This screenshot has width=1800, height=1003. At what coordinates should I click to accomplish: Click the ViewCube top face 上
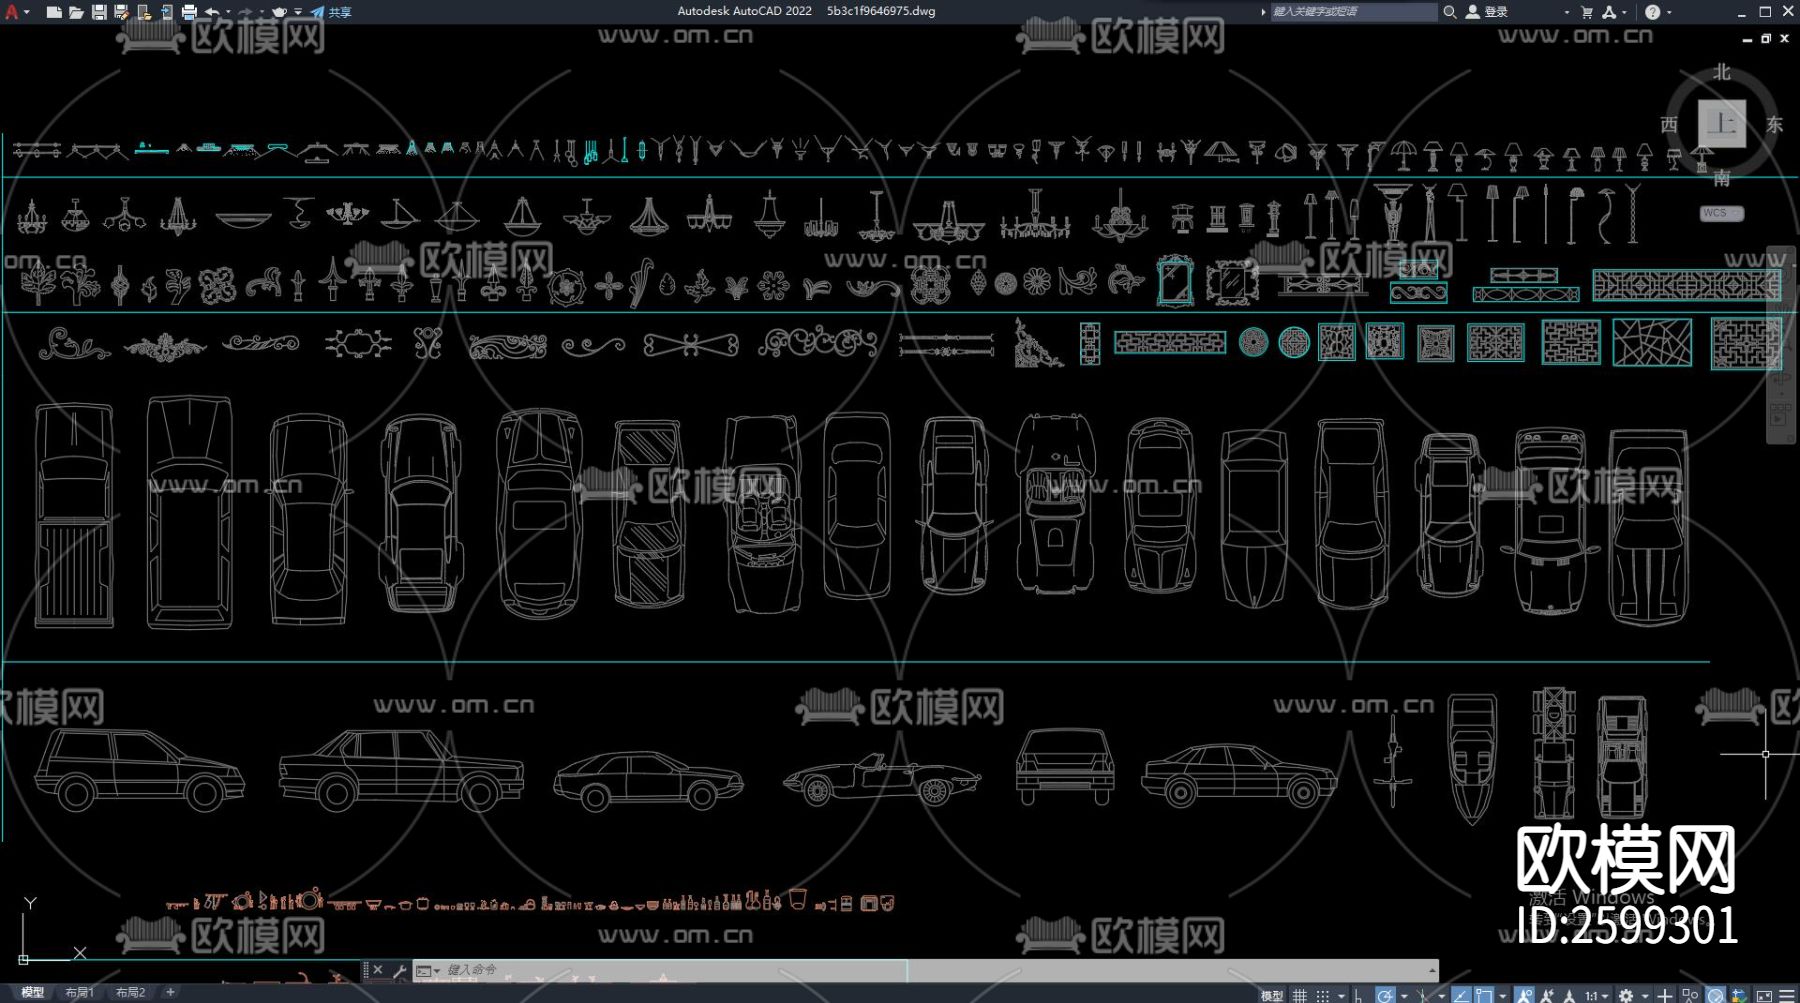point(1721,124)
